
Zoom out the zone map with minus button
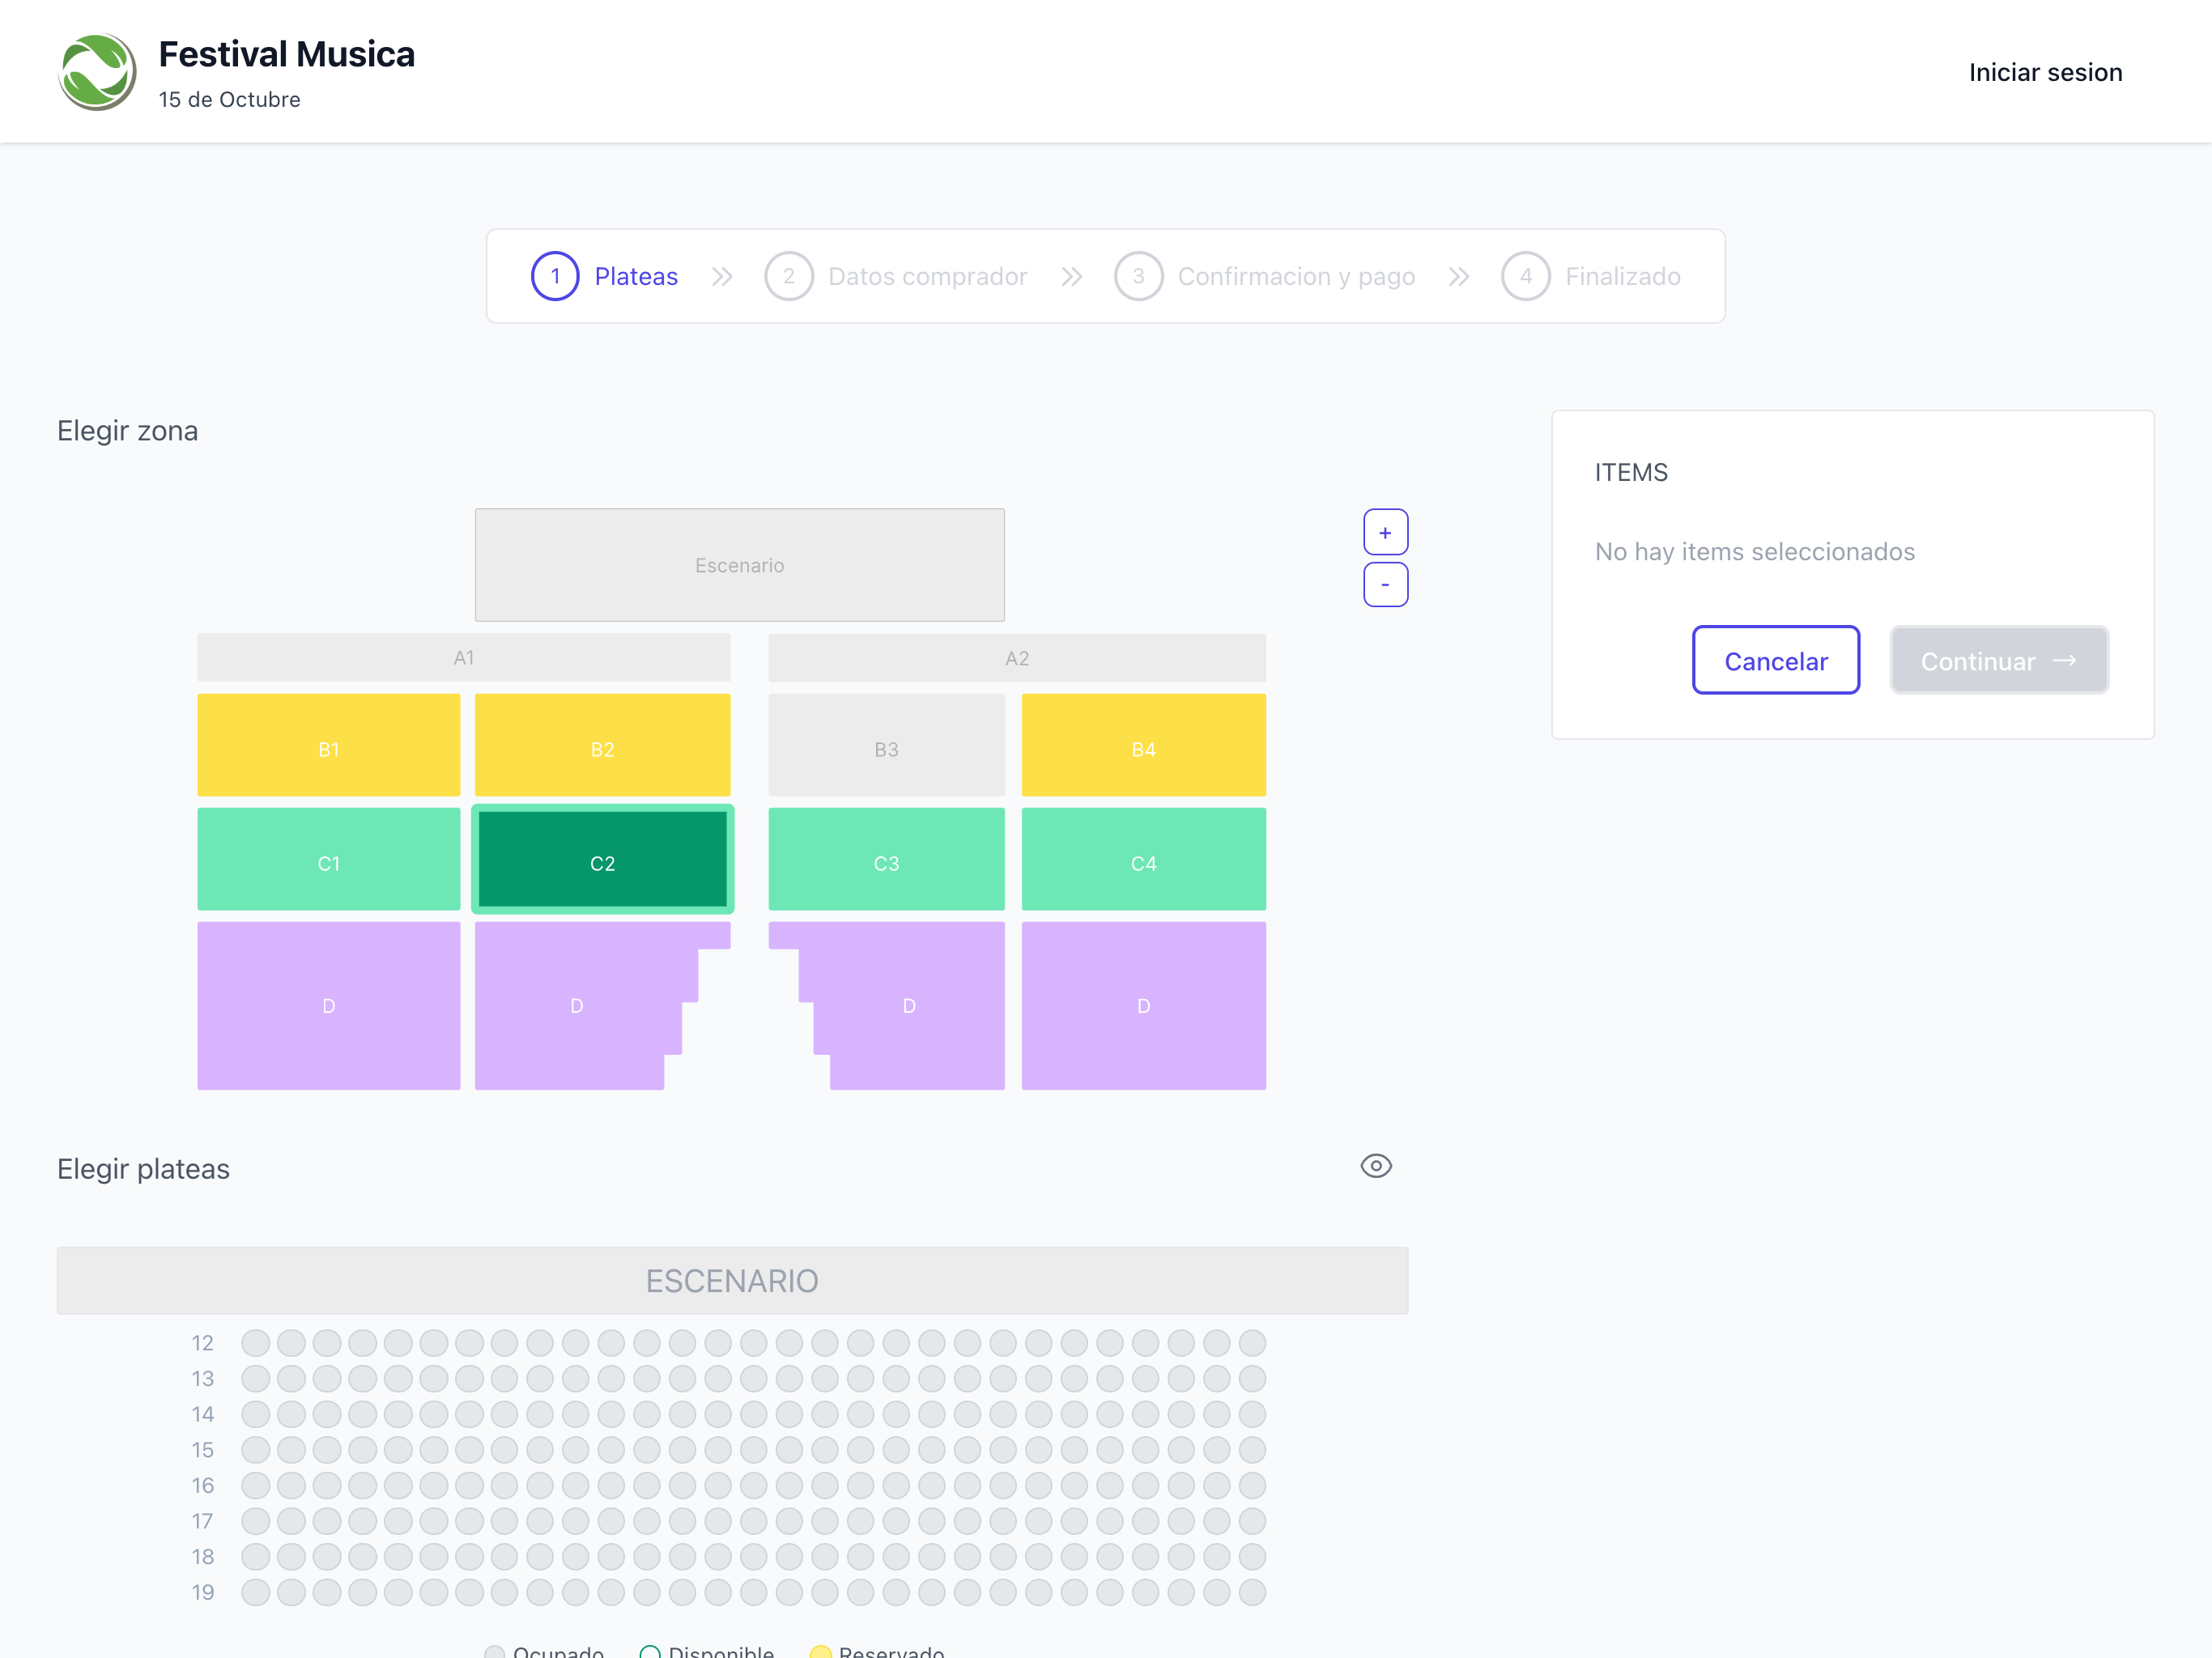(x=1385, y=584)
